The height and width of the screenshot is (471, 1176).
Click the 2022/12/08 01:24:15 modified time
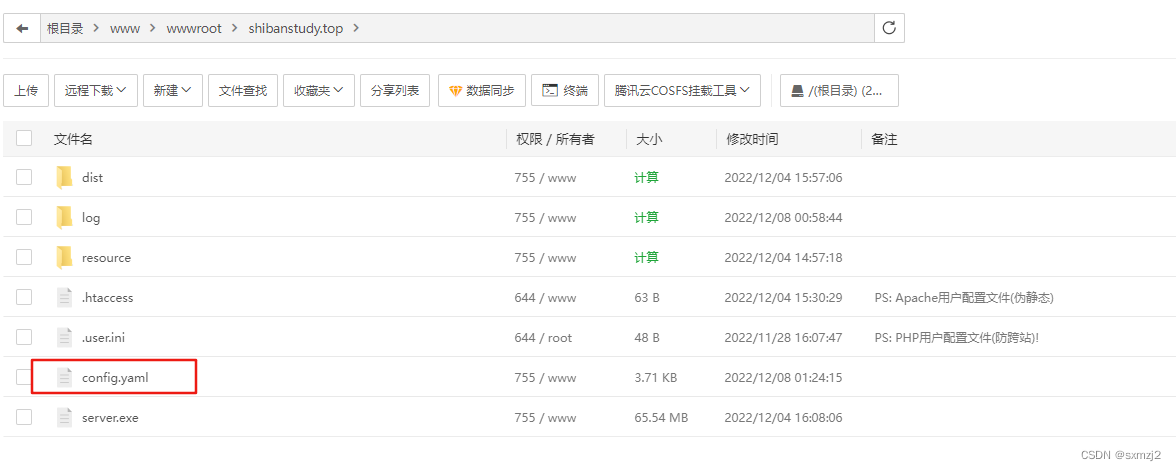click(783, 378)
